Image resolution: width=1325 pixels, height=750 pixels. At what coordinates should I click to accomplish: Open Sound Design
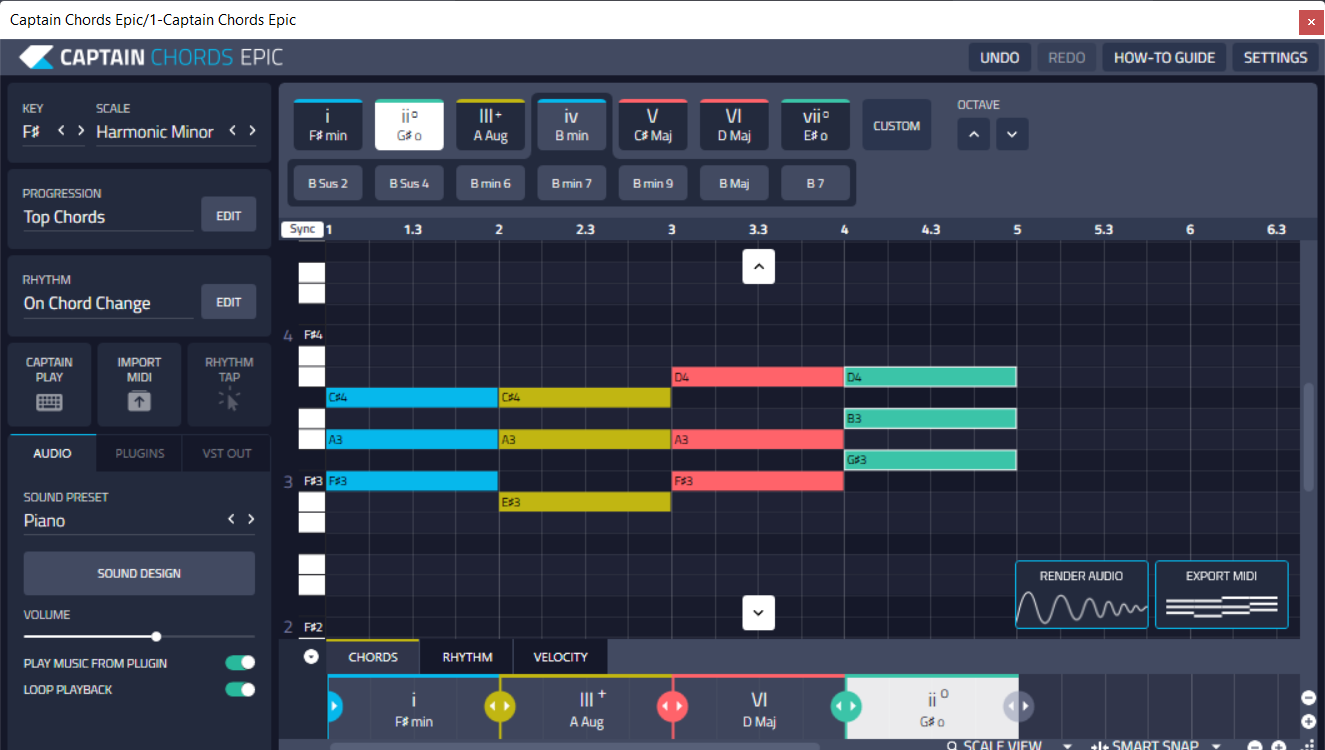click(x=139, y=573)
